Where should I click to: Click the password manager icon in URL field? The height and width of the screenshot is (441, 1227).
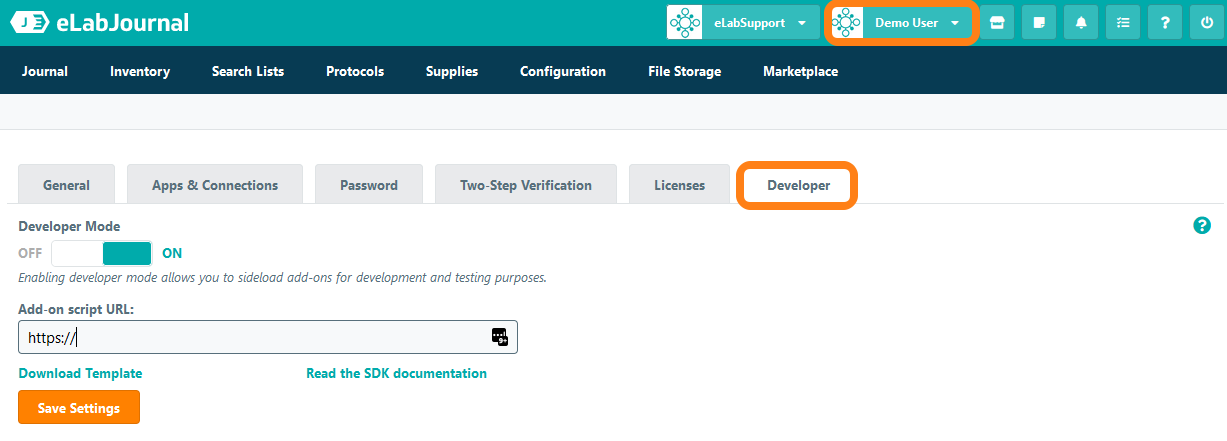[500, 337]
